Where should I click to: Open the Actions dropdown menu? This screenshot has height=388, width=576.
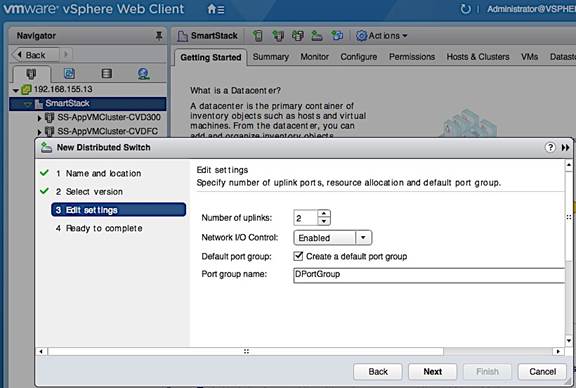pos(388,36)
